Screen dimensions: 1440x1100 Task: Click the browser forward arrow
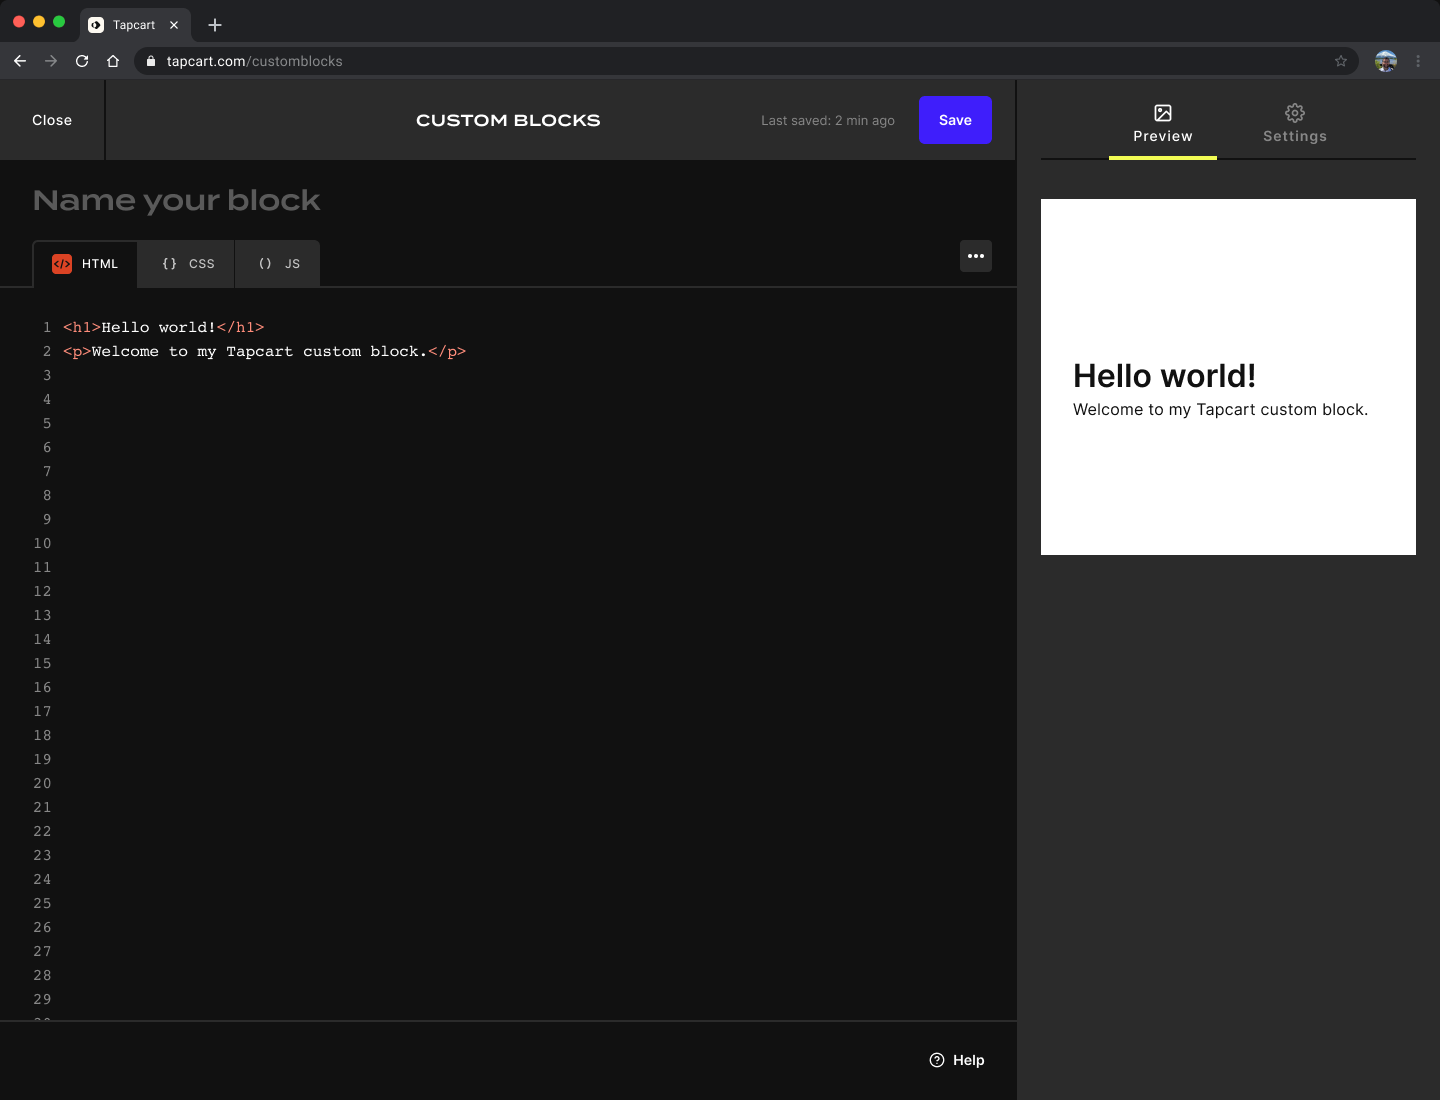[x=51, y=61]
